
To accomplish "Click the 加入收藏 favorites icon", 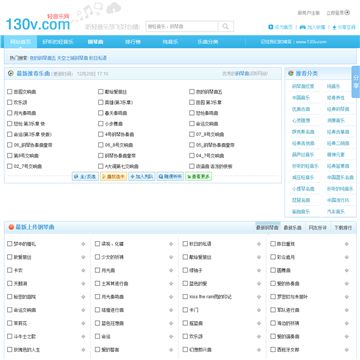I will [x=302, y=27].
